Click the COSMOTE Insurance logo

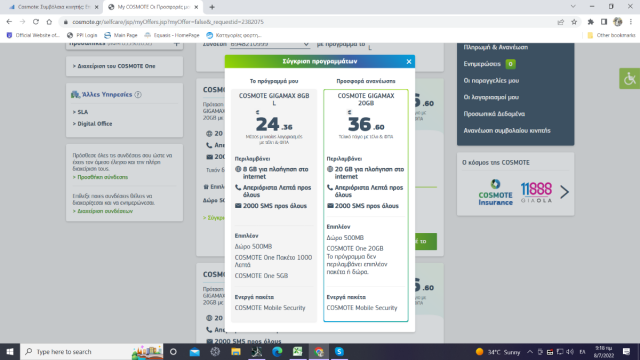(495, 192)
